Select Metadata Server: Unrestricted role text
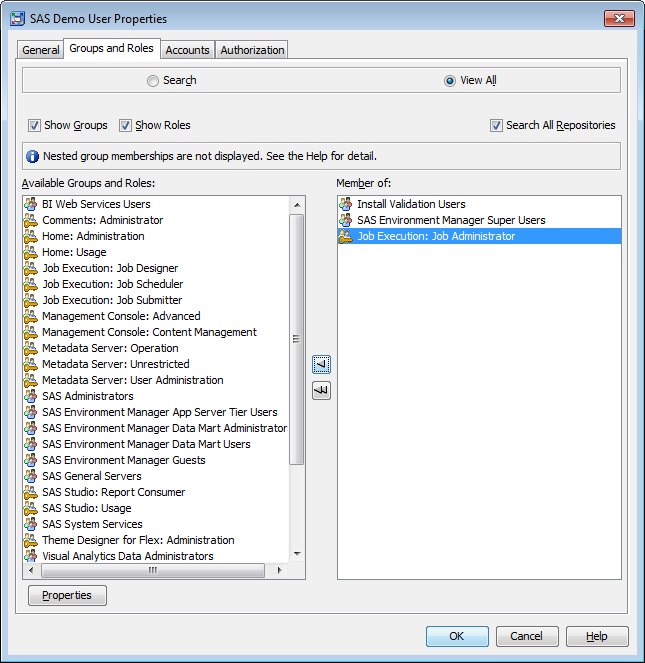645x663 pixels. pyautogui.click(x=116, y=364)
